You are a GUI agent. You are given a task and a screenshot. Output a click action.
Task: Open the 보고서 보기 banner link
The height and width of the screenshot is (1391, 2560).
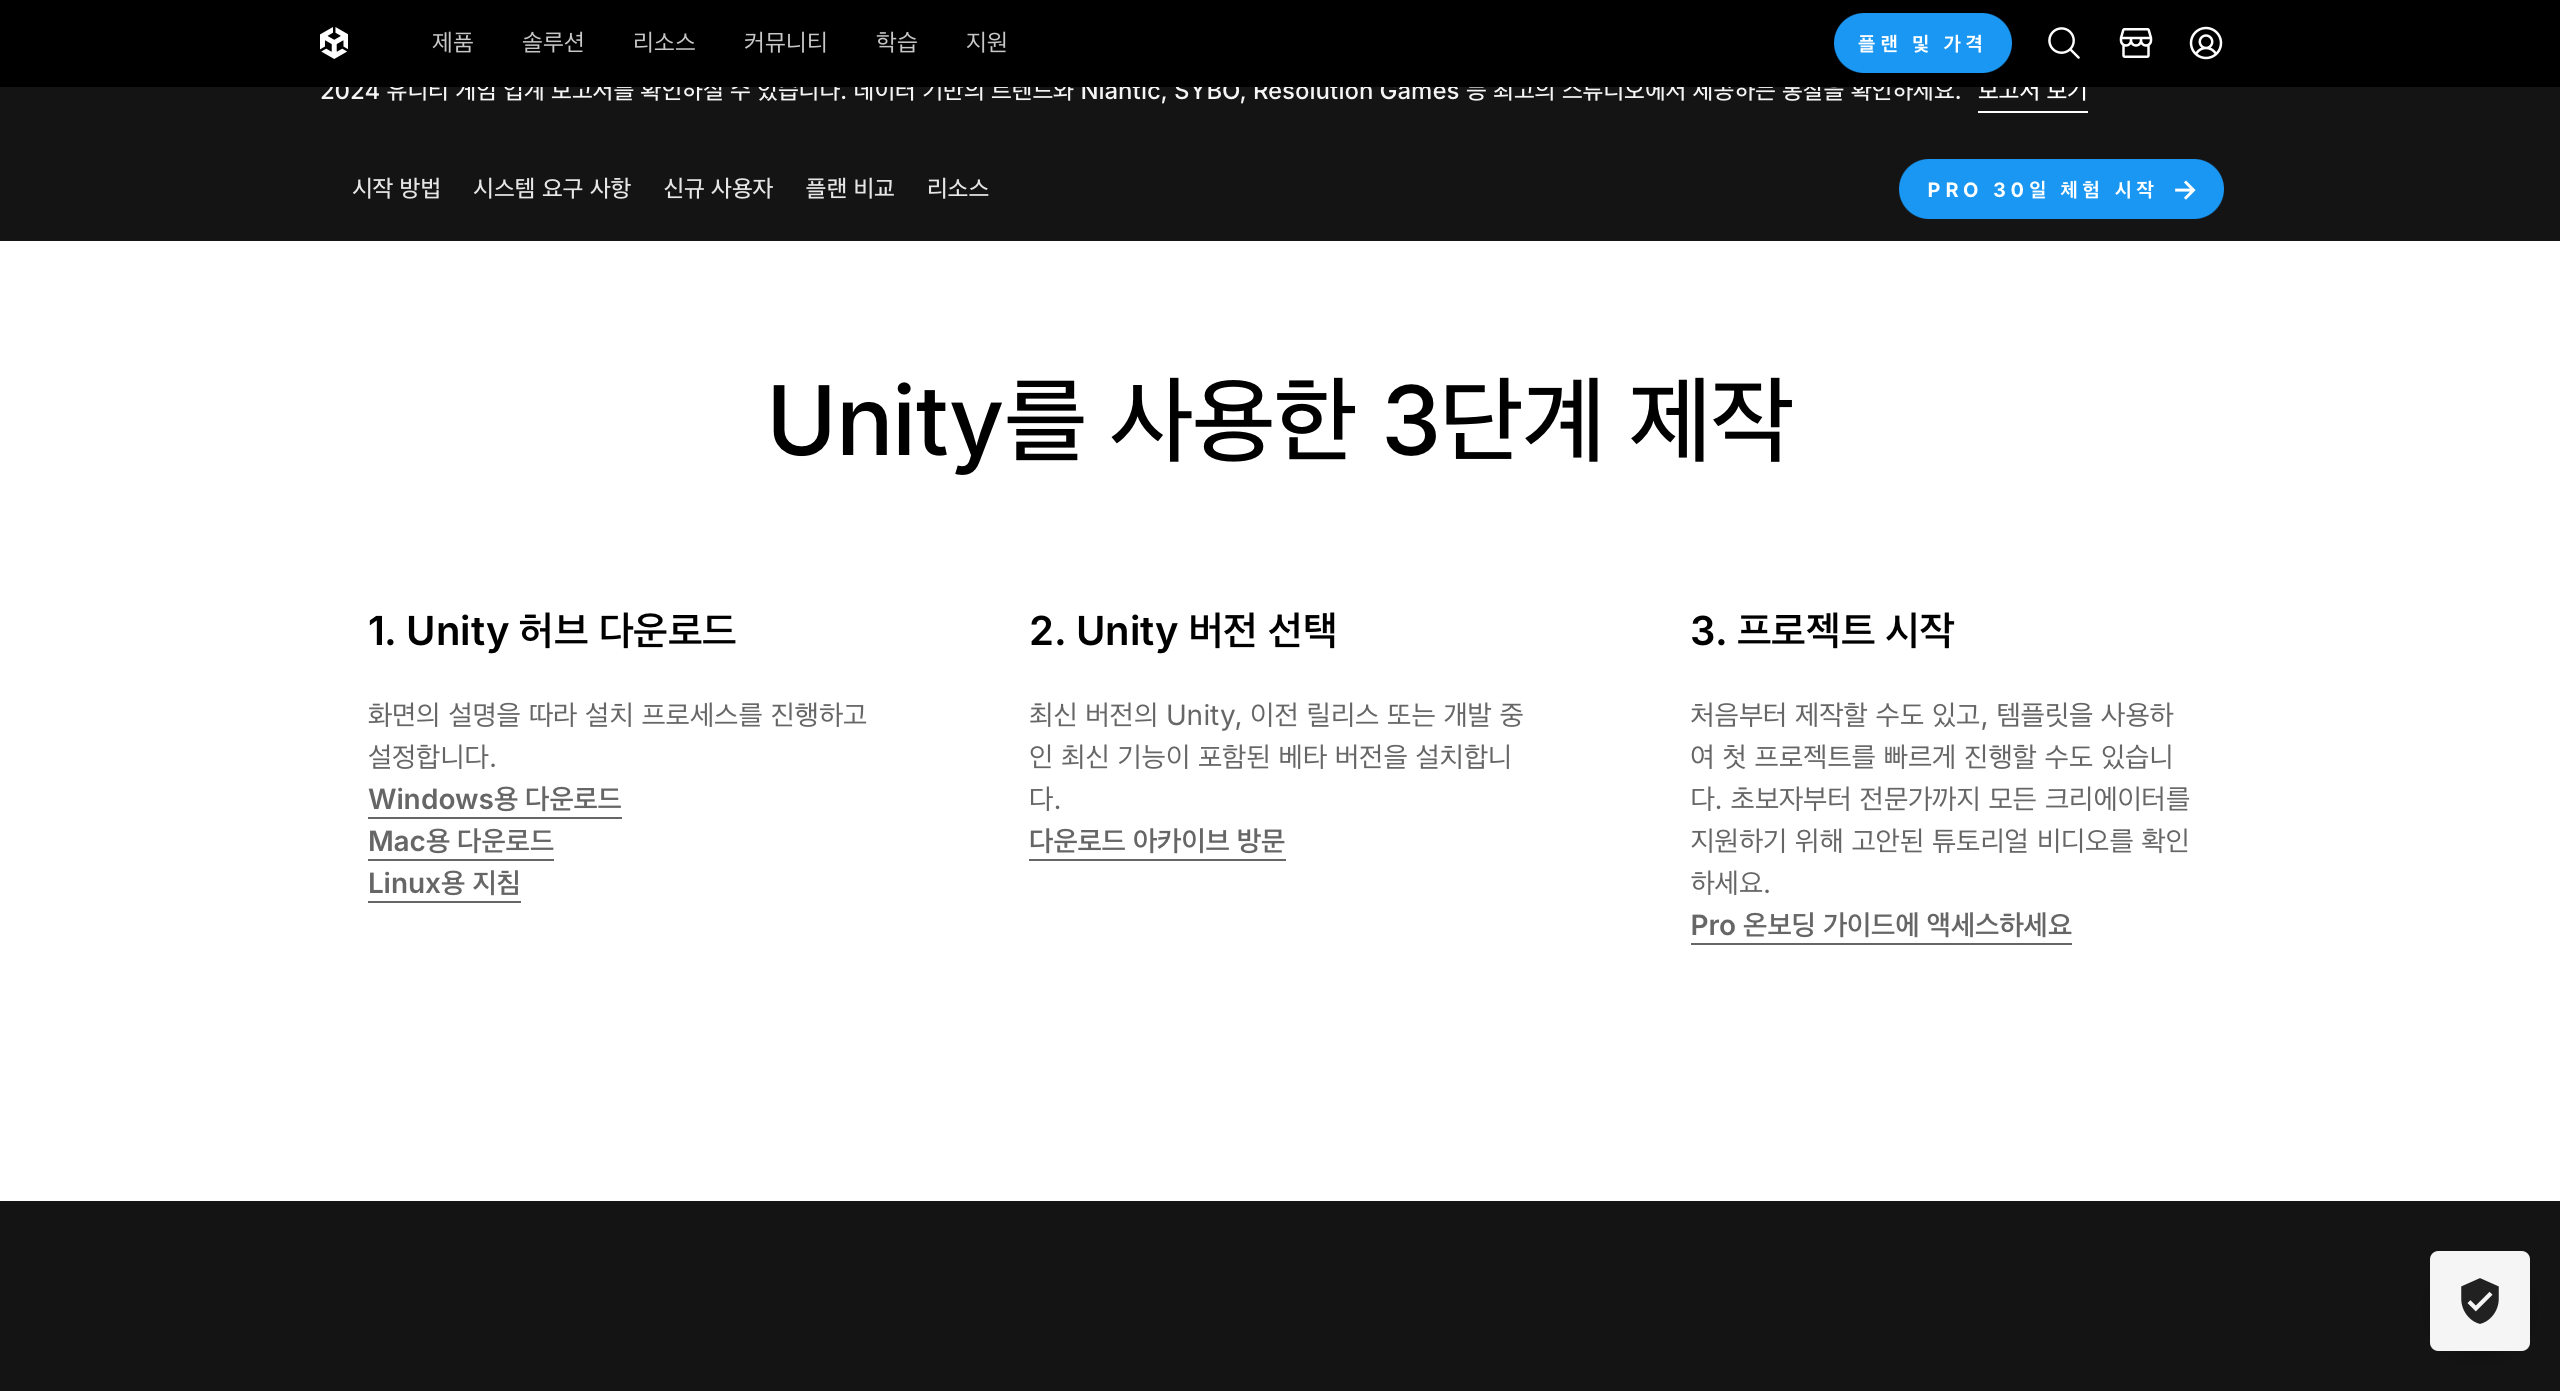[x=2032, y=94]
